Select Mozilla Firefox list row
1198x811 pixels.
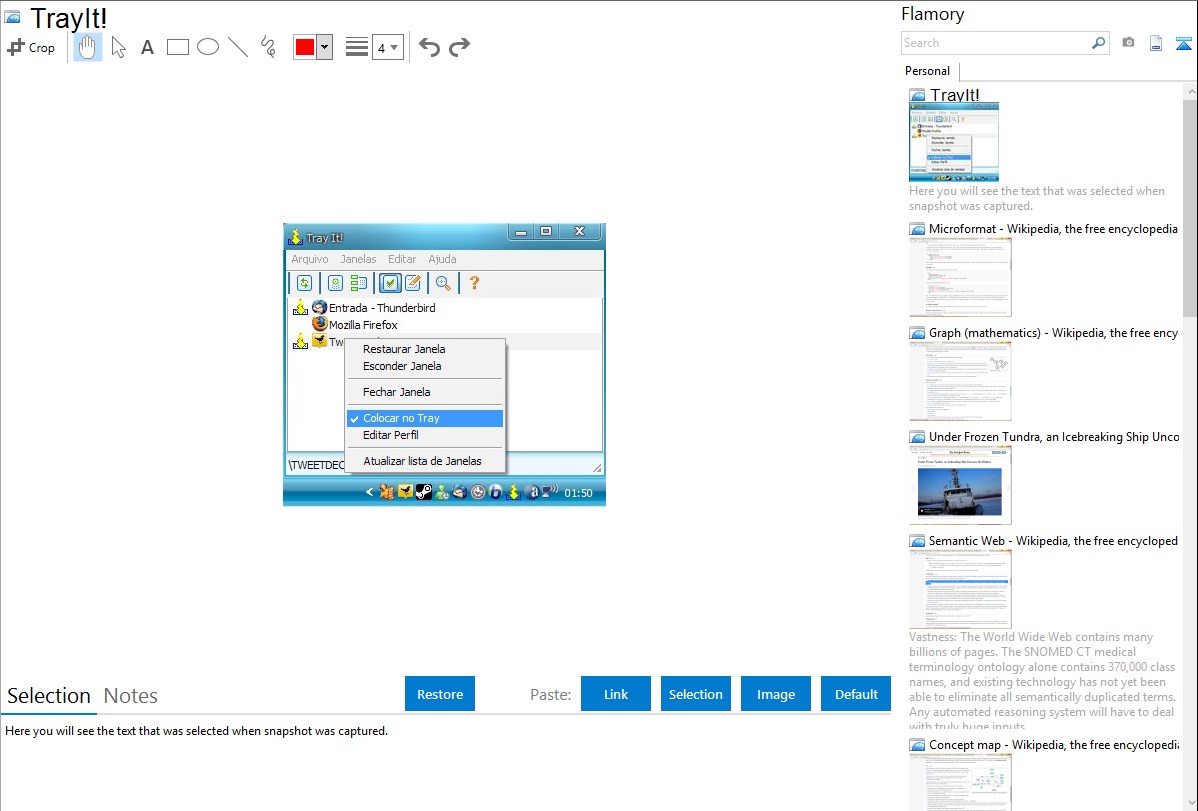coord(445,325)
